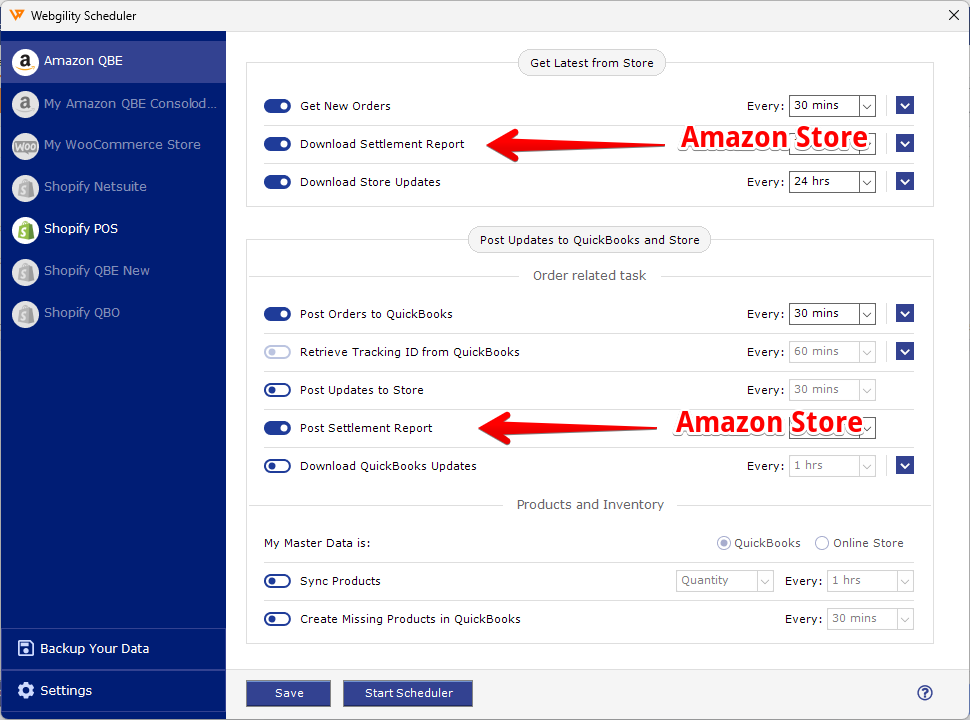Click the Settings gear icon
Screen dimensions: 970x720
[x=25, y=690]
